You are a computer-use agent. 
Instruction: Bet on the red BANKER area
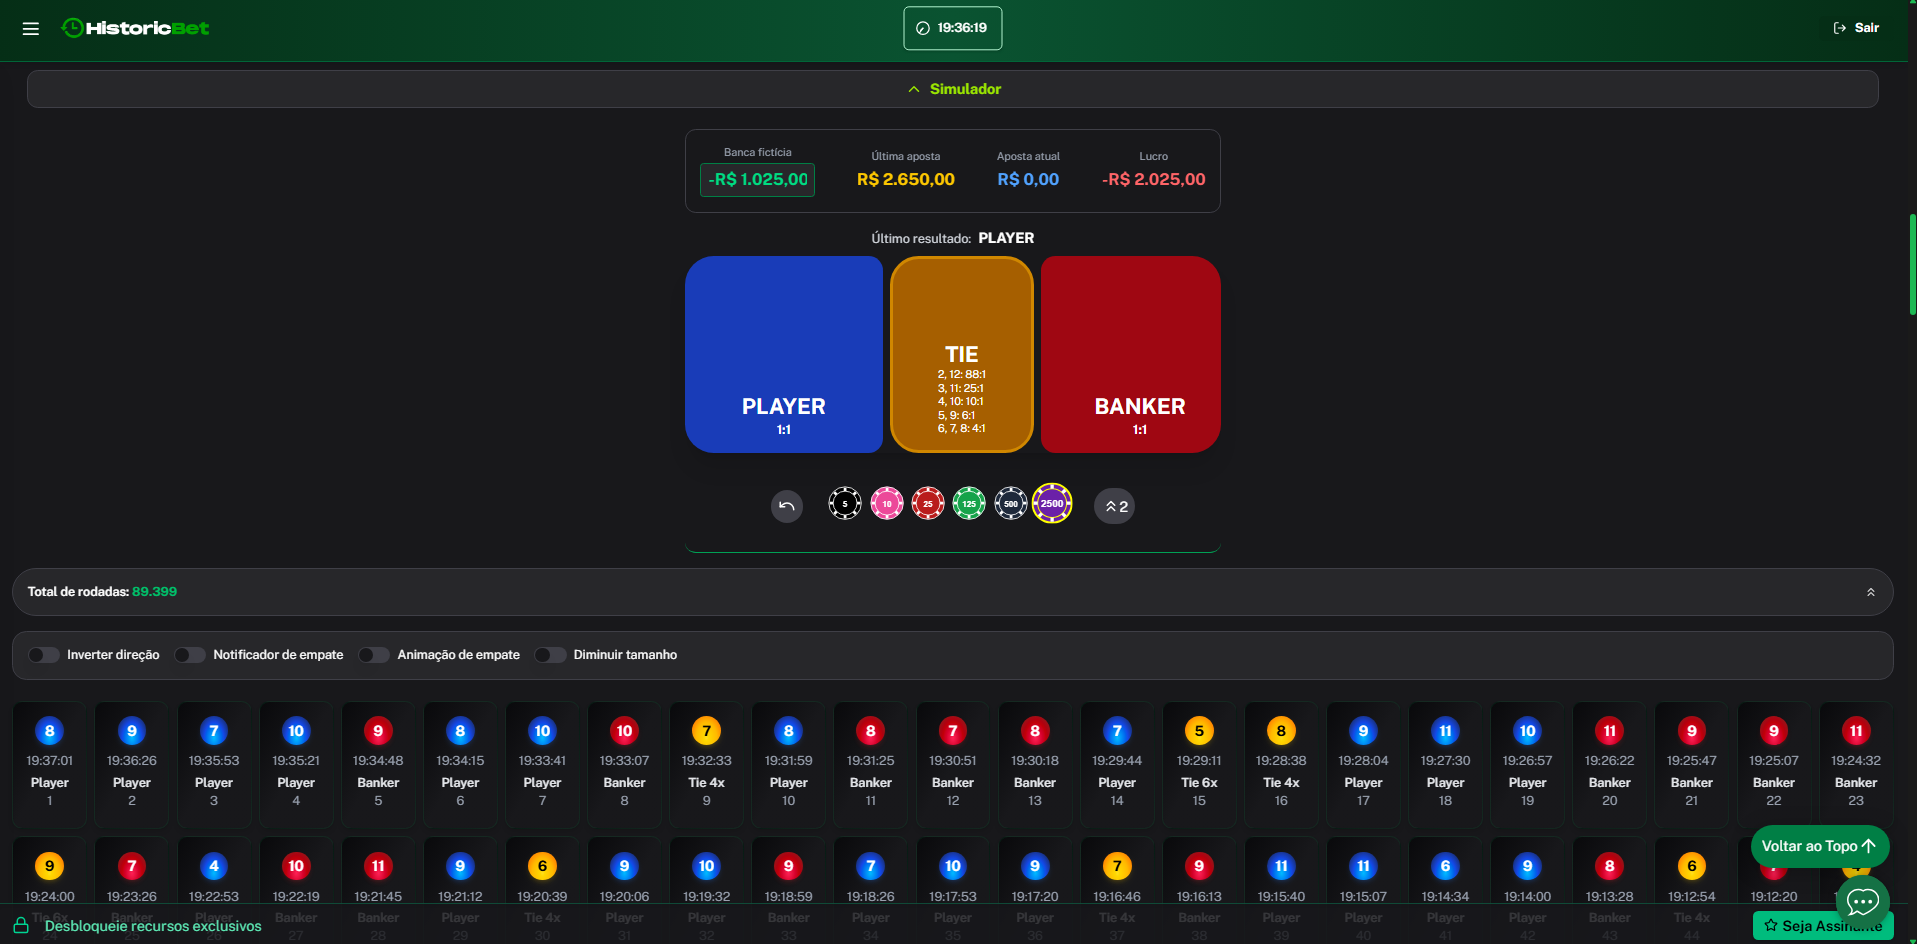pos(1131,354)
